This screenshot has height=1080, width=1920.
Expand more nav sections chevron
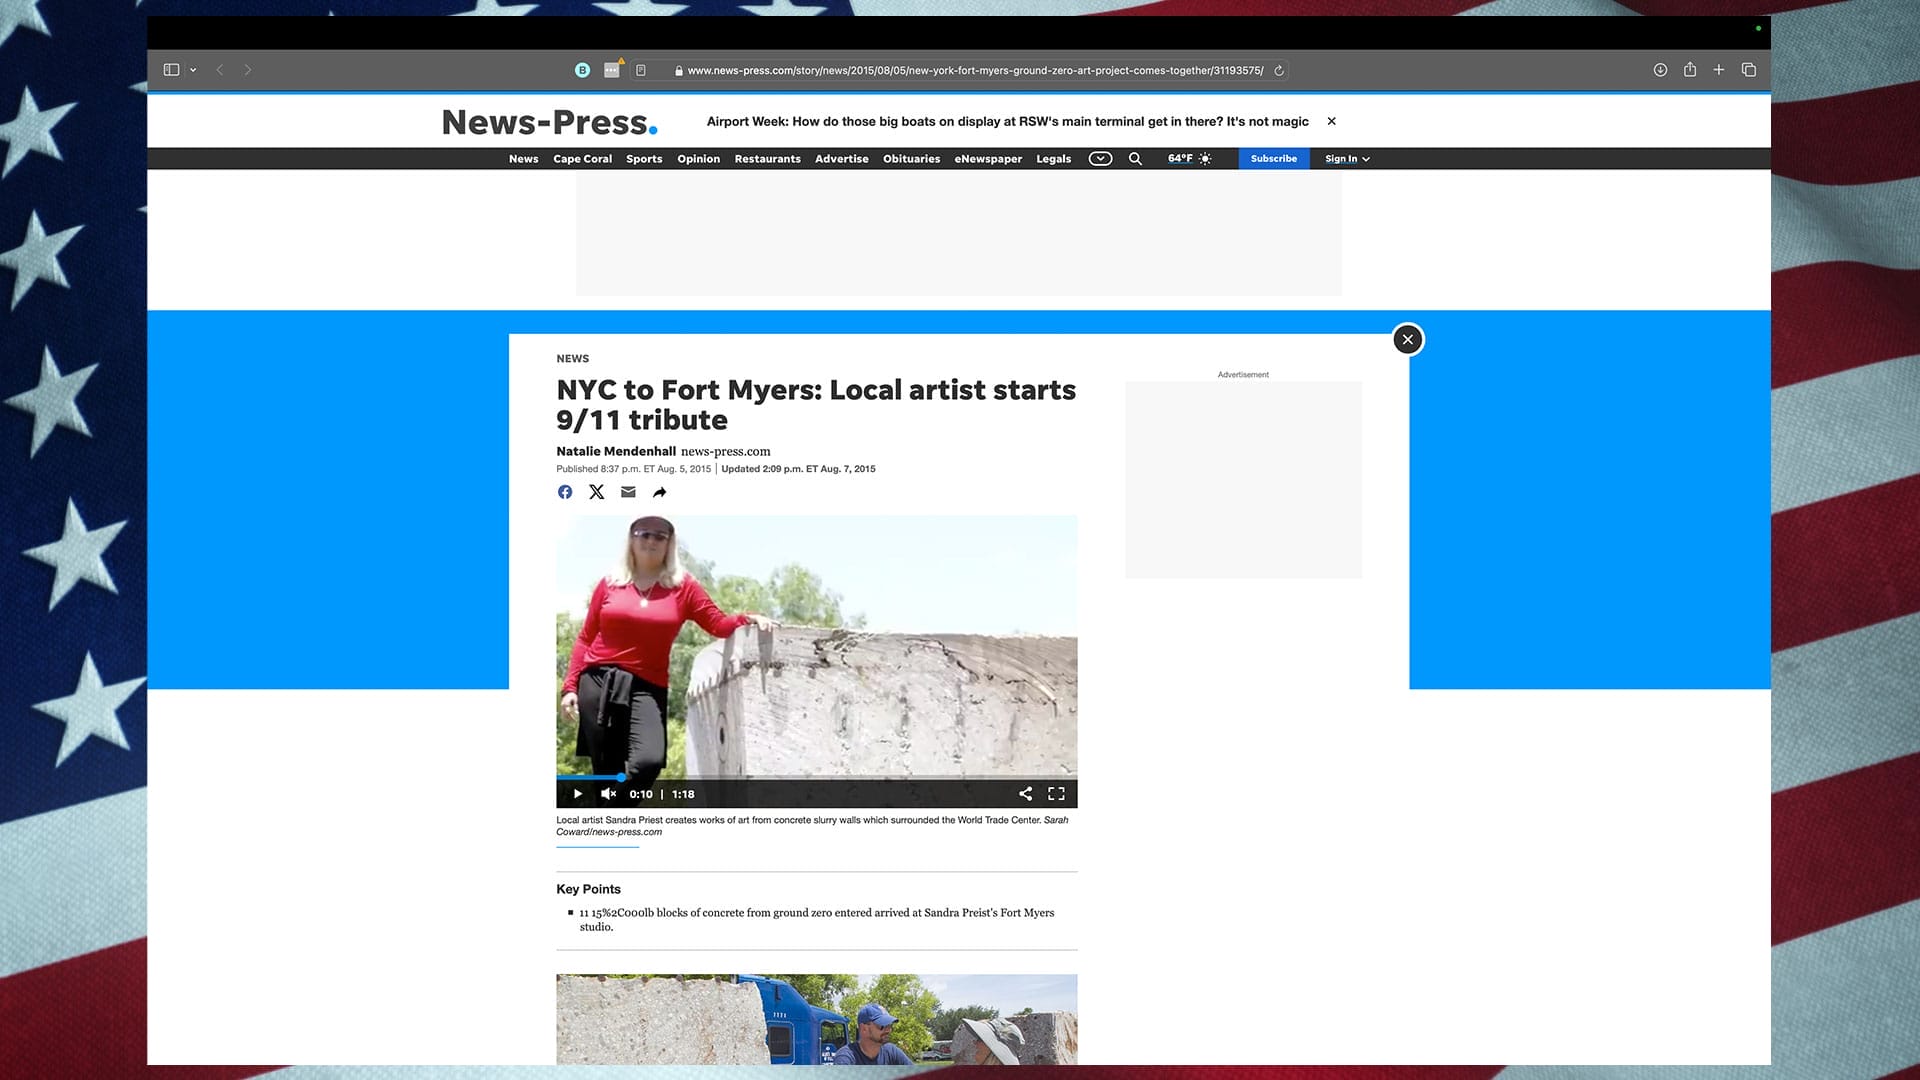1100,159
